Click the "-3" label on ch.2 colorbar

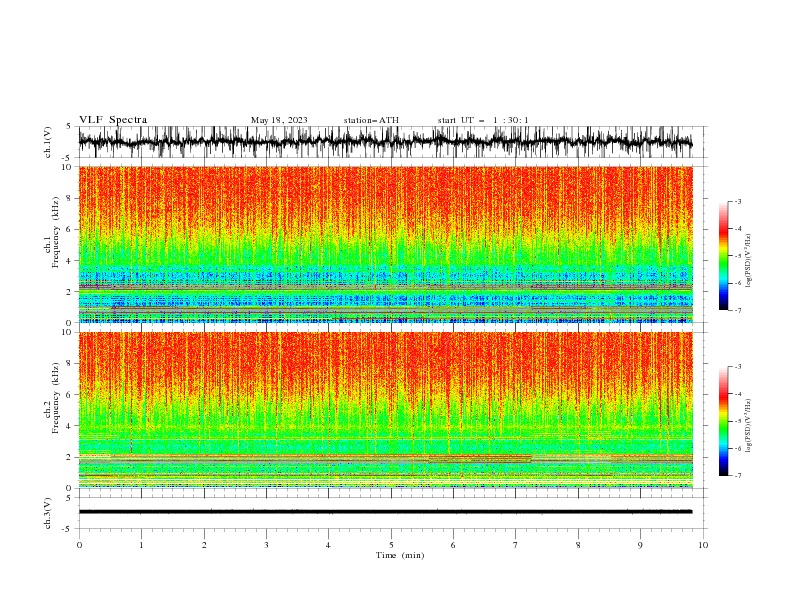738,367
